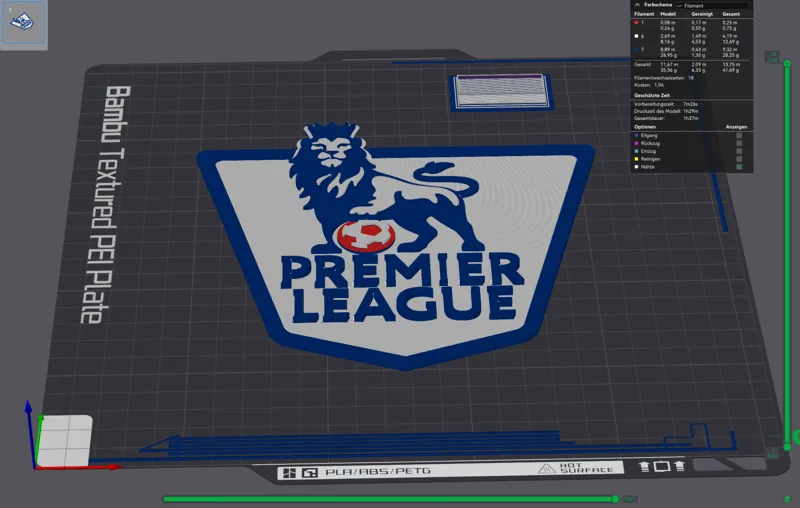Select the plate 1 thumbnail
This screenshot has height=508, width=800.
(x=23, y=23)
